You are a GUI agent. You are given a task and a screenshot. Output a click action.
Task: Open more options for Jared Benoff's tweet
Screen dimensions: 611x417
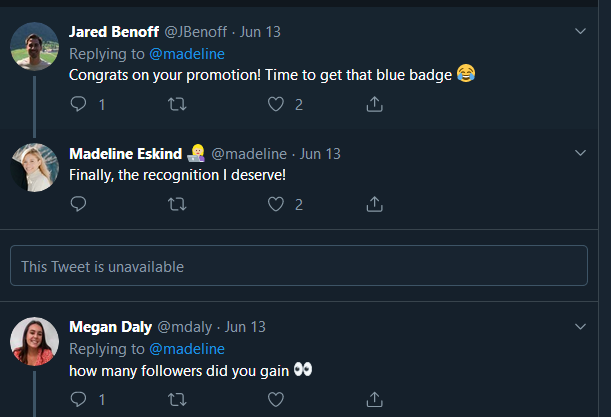[x=582, y=32]
